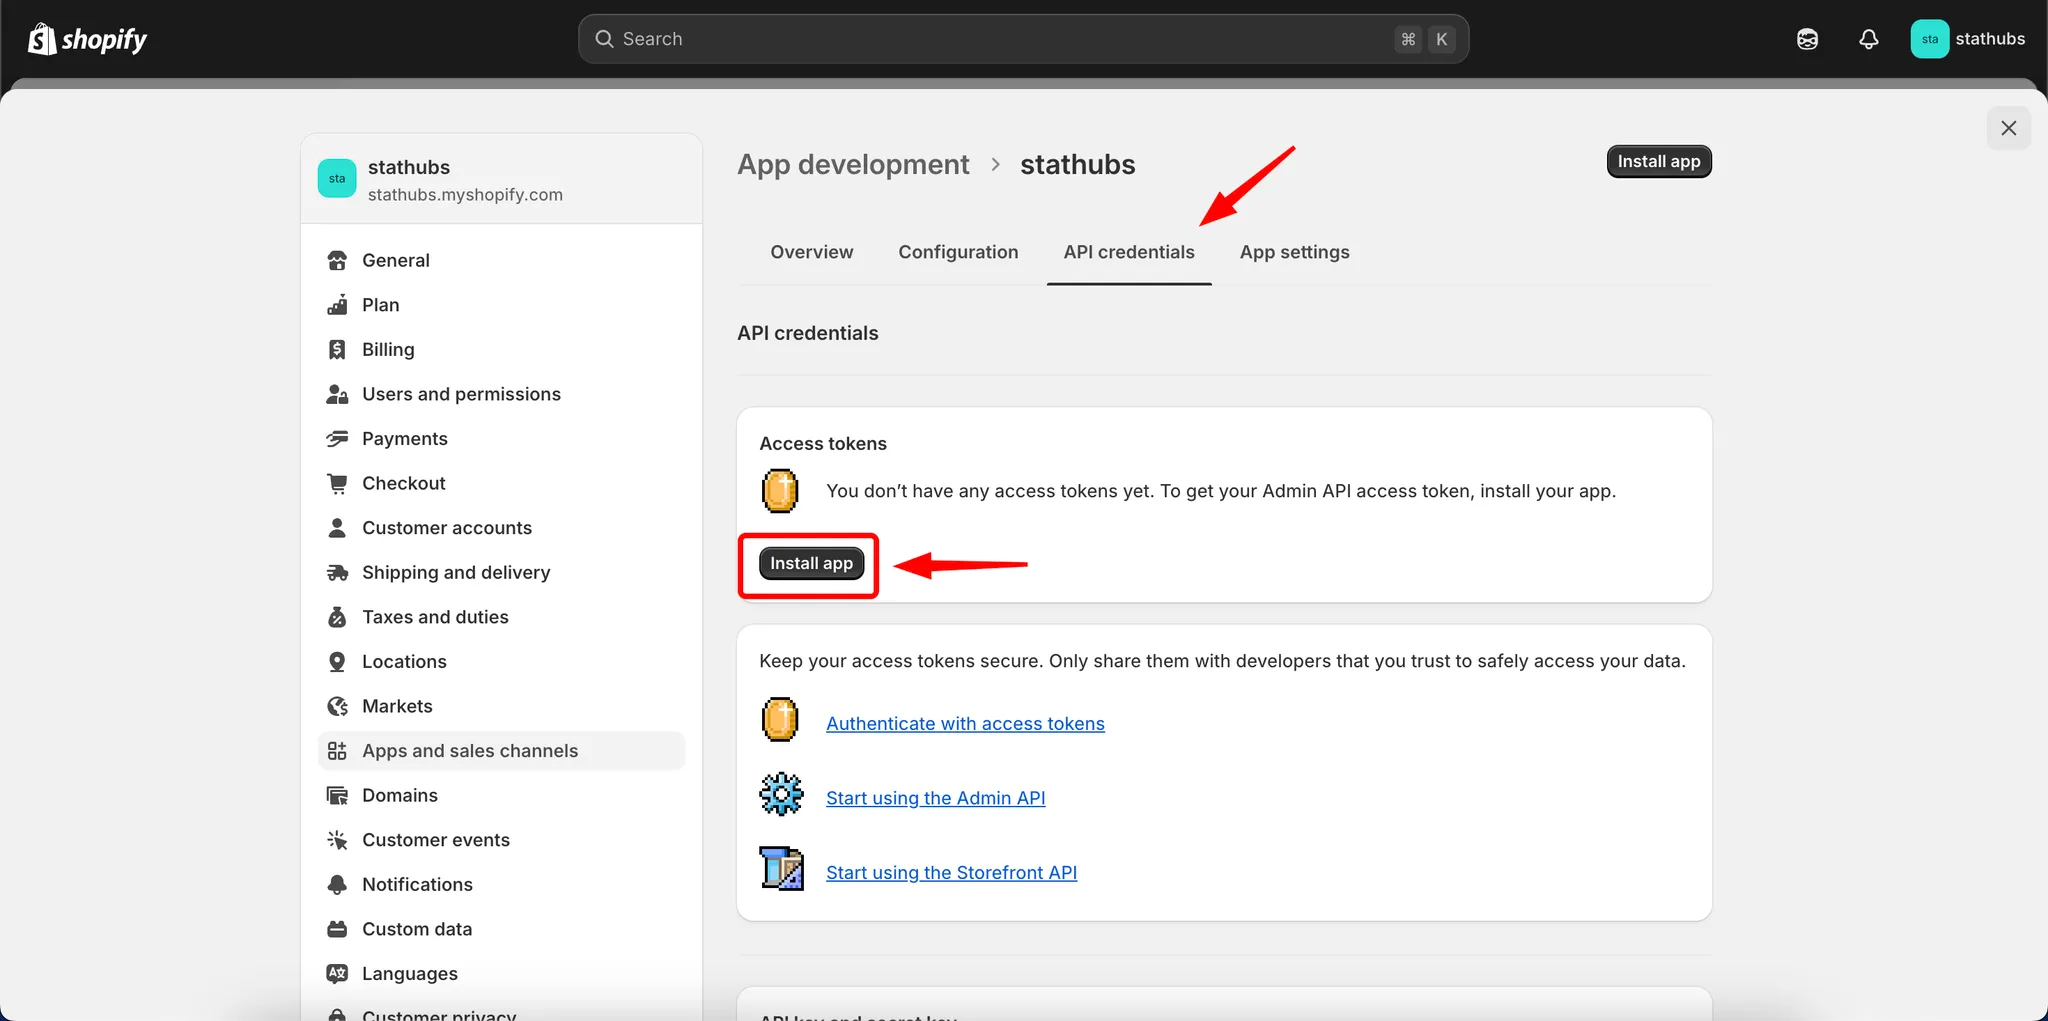
Task: Click the Taxes and duties icon
Action: (x=337, y=617)
